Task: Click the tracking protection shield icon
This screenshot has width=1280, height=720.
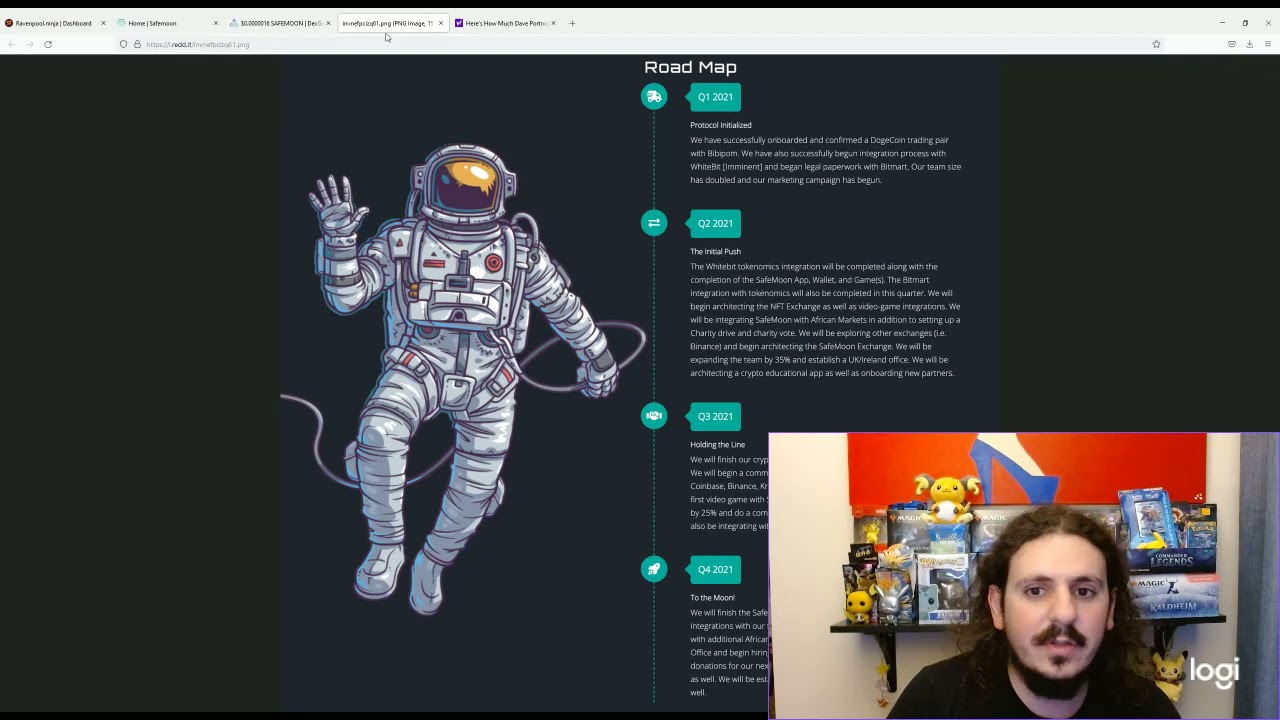Action: click(x=124, y=44)
